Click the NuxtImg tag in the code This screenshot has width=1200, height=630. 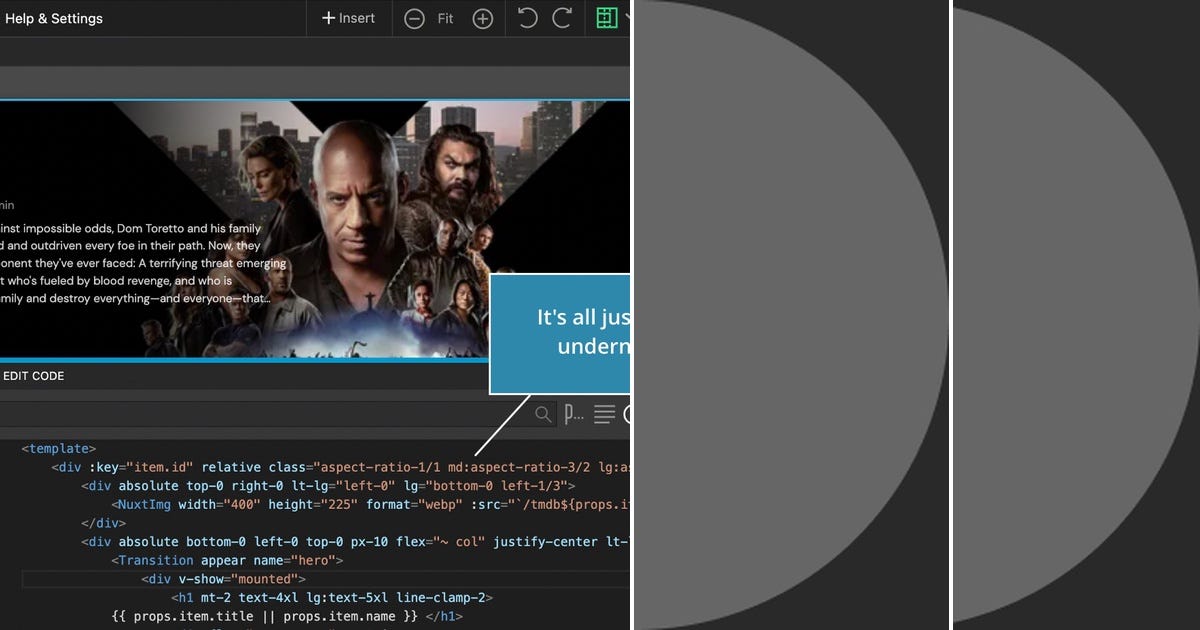143,504
